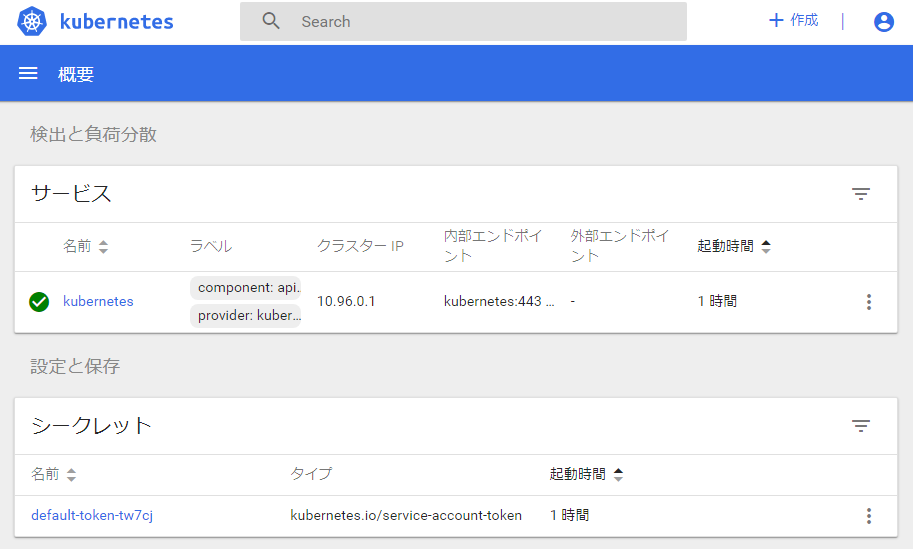Open the default-token-tw7cj secret link
913x549 pixels.
(92, 516)
